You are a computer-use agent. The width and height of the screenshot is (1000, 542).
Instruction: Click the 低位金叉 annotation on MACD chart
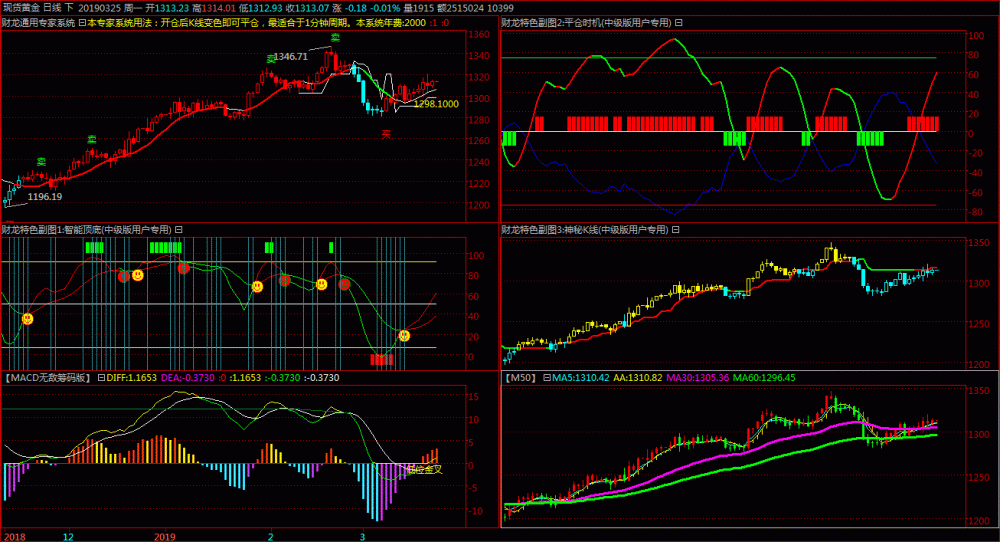424,469
